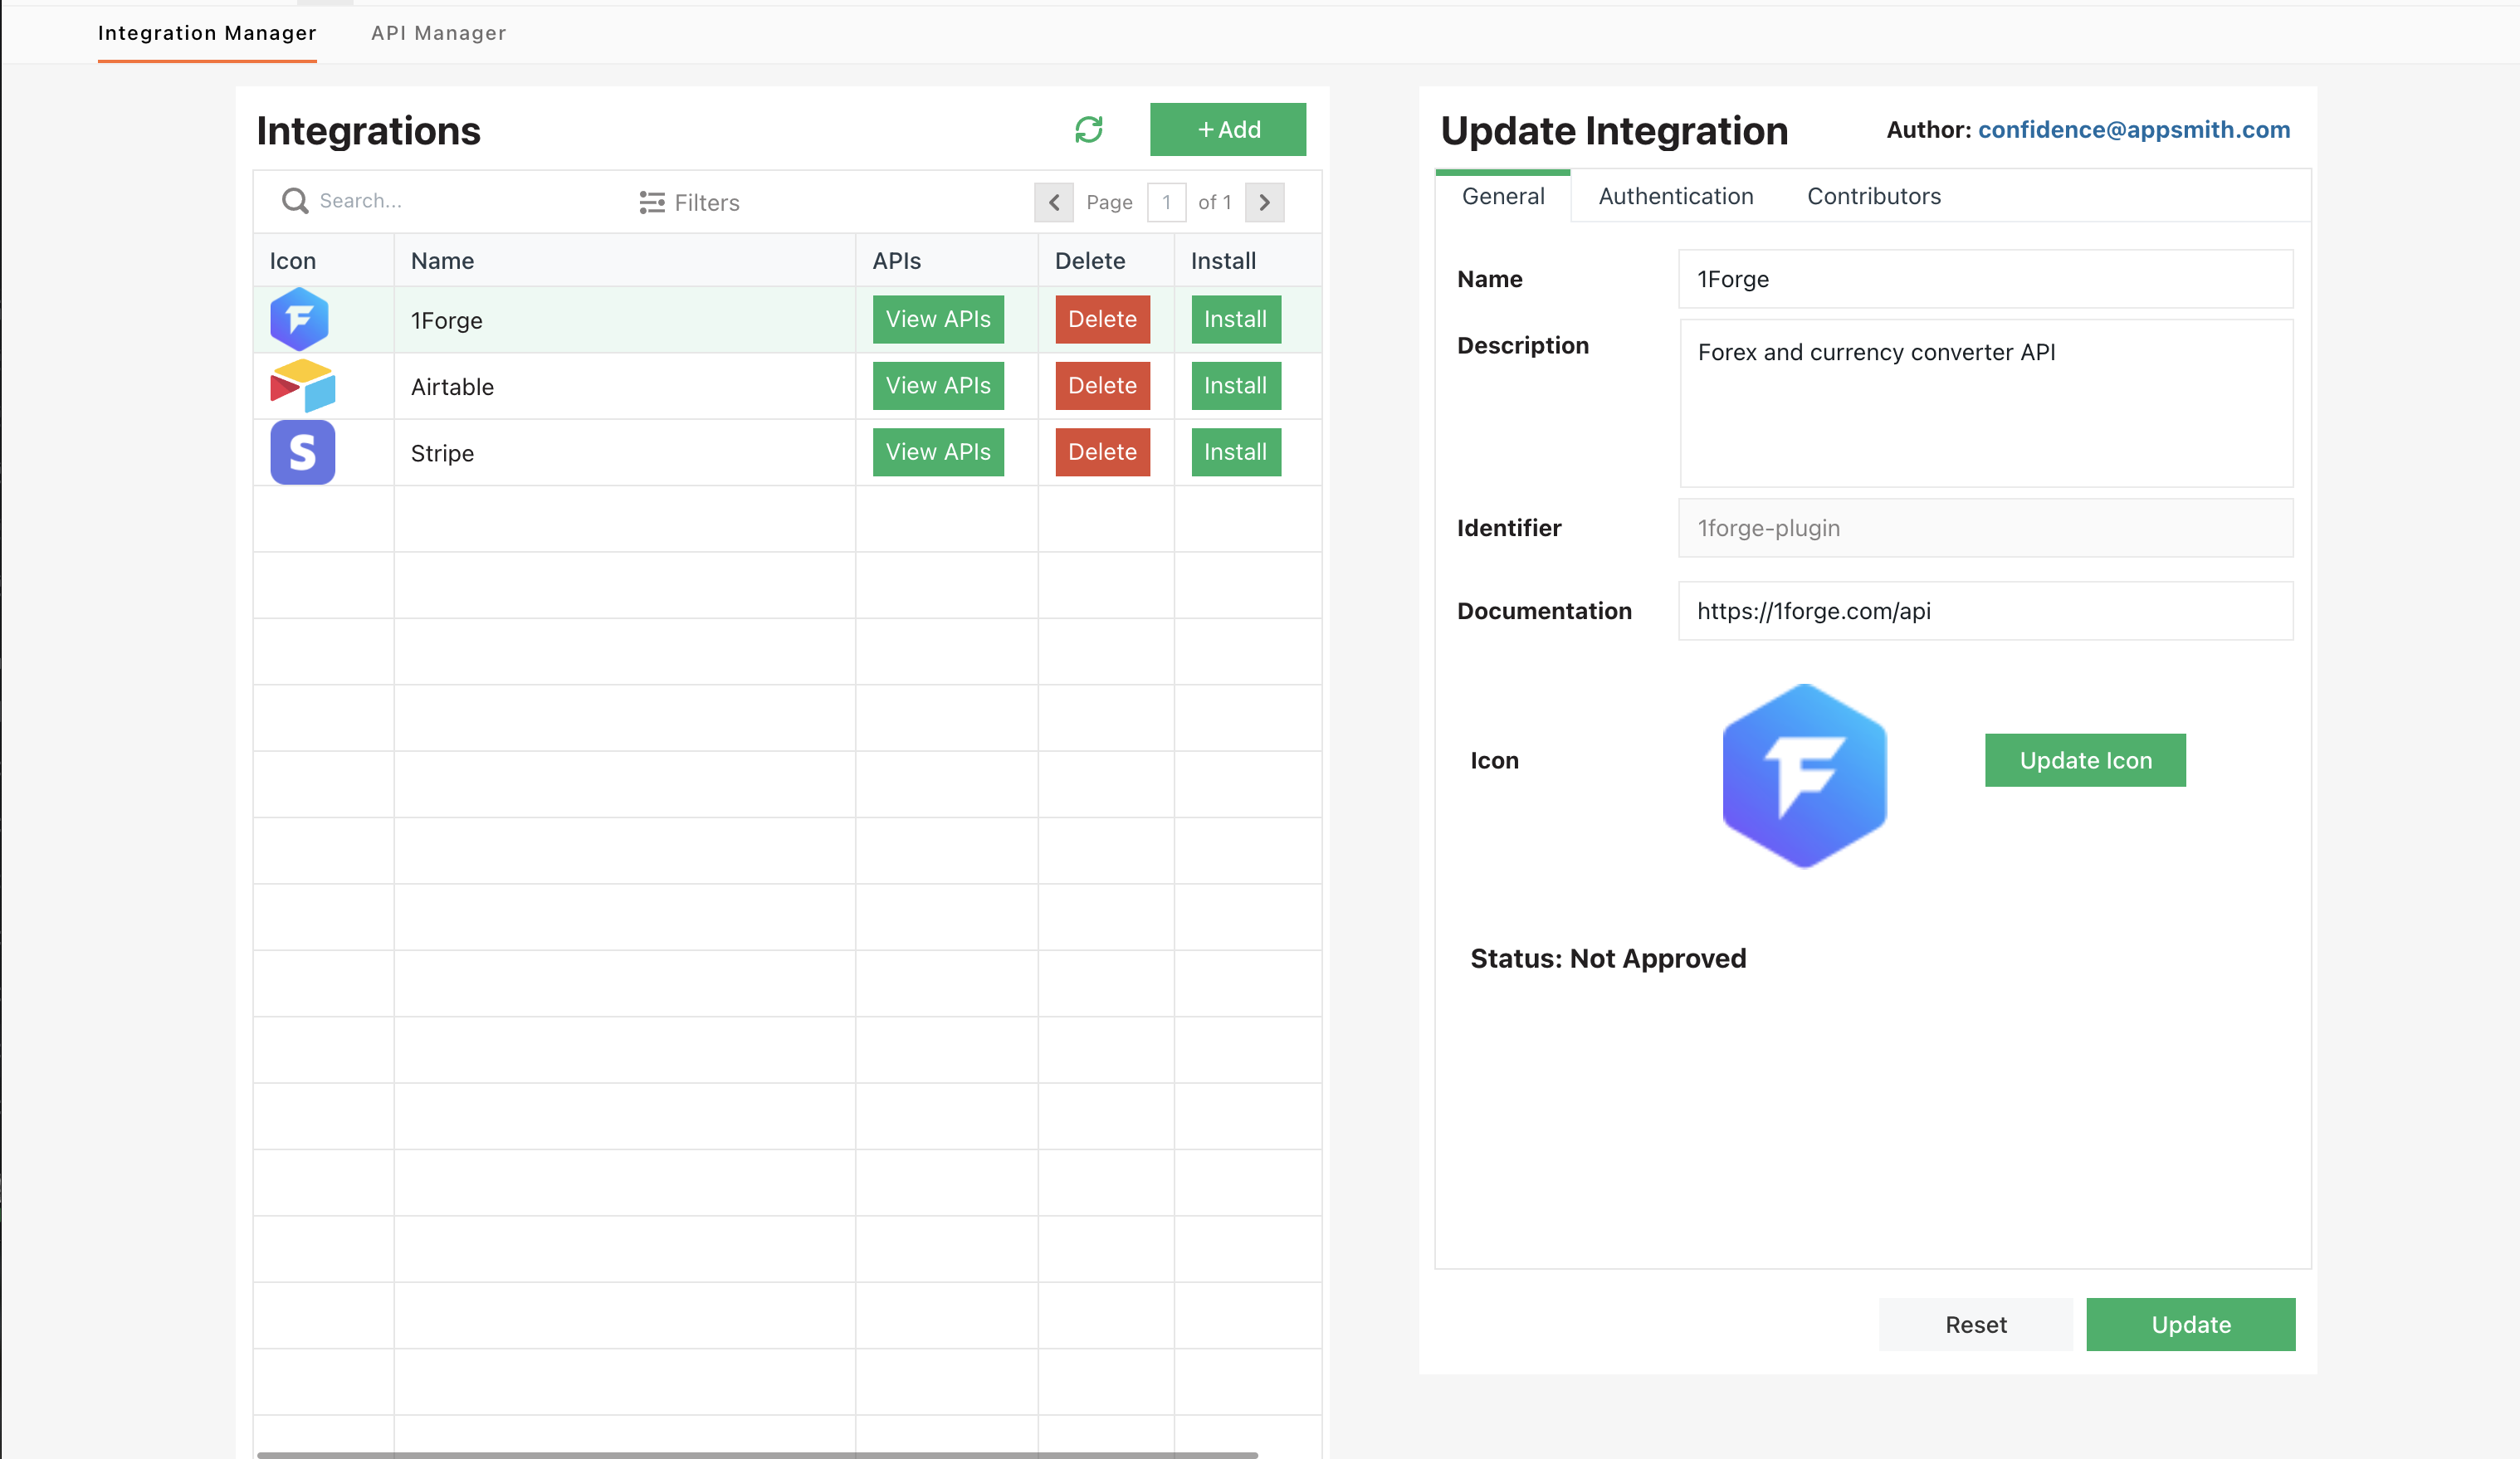Refresh the integrations list
This screenshot has height=1459, width=2520.
(x=1090, y=129)
